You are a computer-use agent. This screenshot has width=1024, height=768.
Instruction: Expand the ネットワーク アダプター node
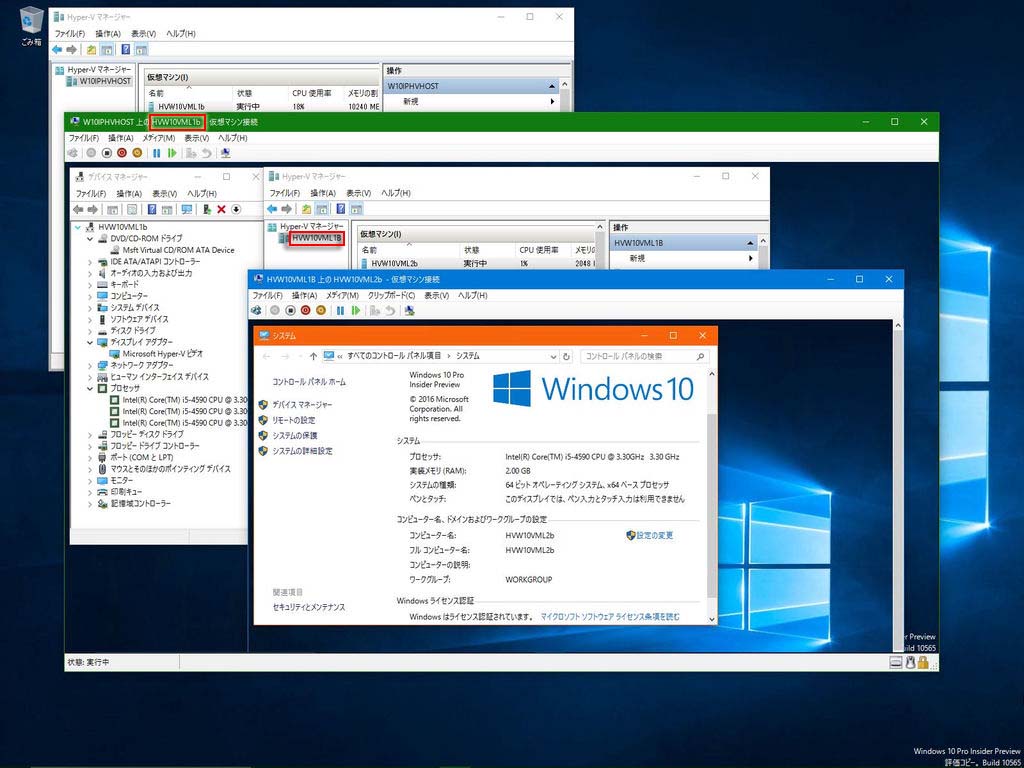coord(90,365)
